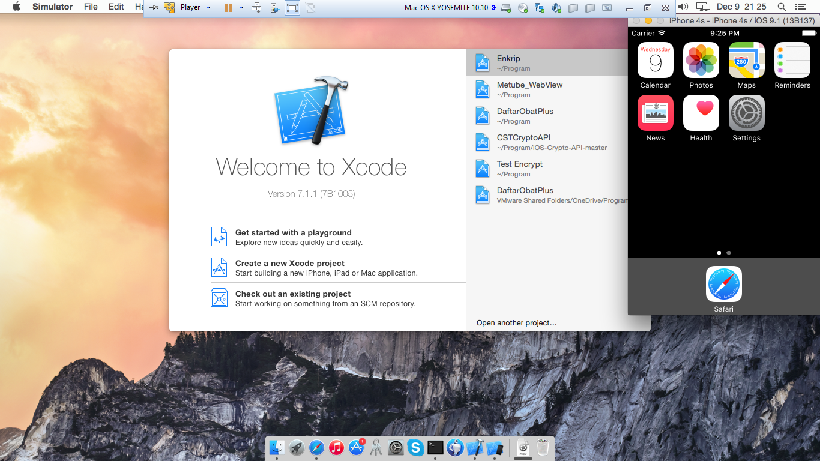Click the date and time Dec 9 21:25
This screenshot has width=820, height=462.
[741, 7]
